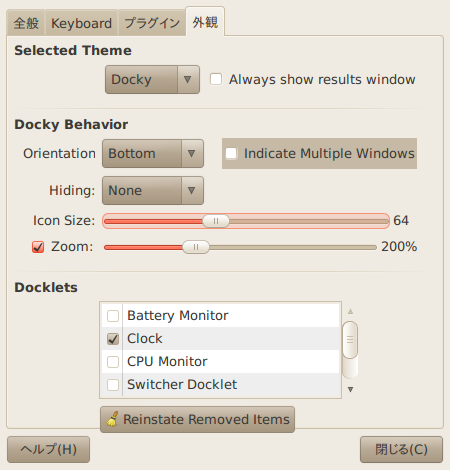Click the Icon Size value 64
Screen dimensions: 450x470
[x=401, y=220]
